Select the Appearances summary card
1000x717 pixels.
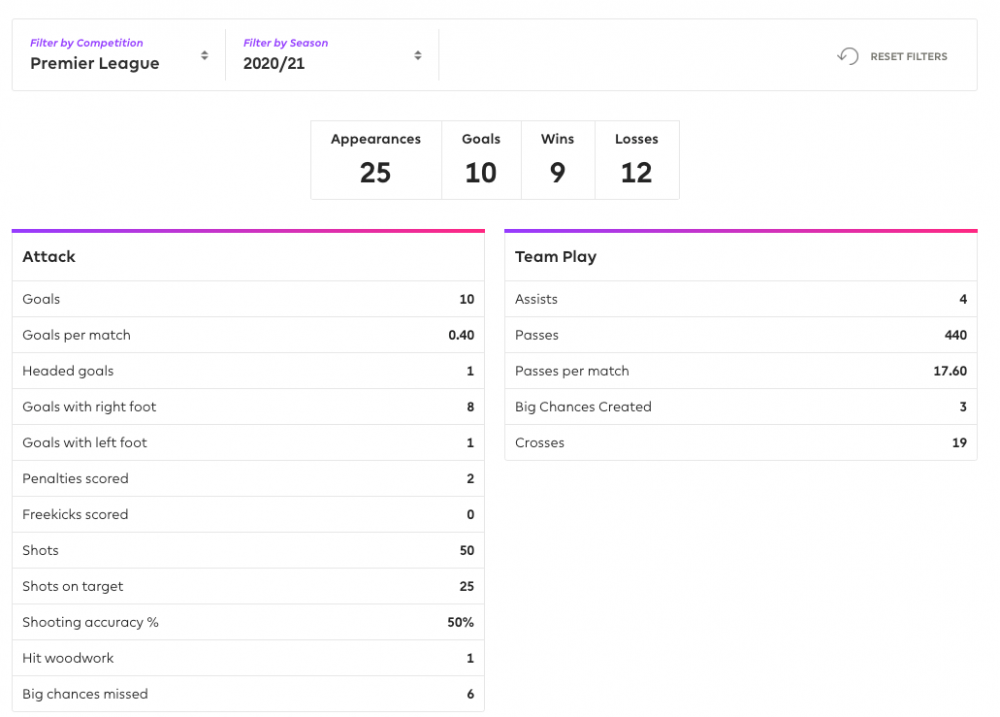click(376, 160)
